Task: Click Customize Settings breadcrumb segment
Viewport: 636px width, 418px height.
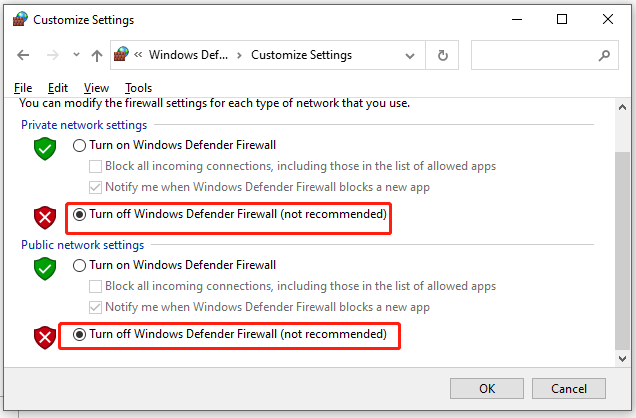Action: [x=301, y=55]
